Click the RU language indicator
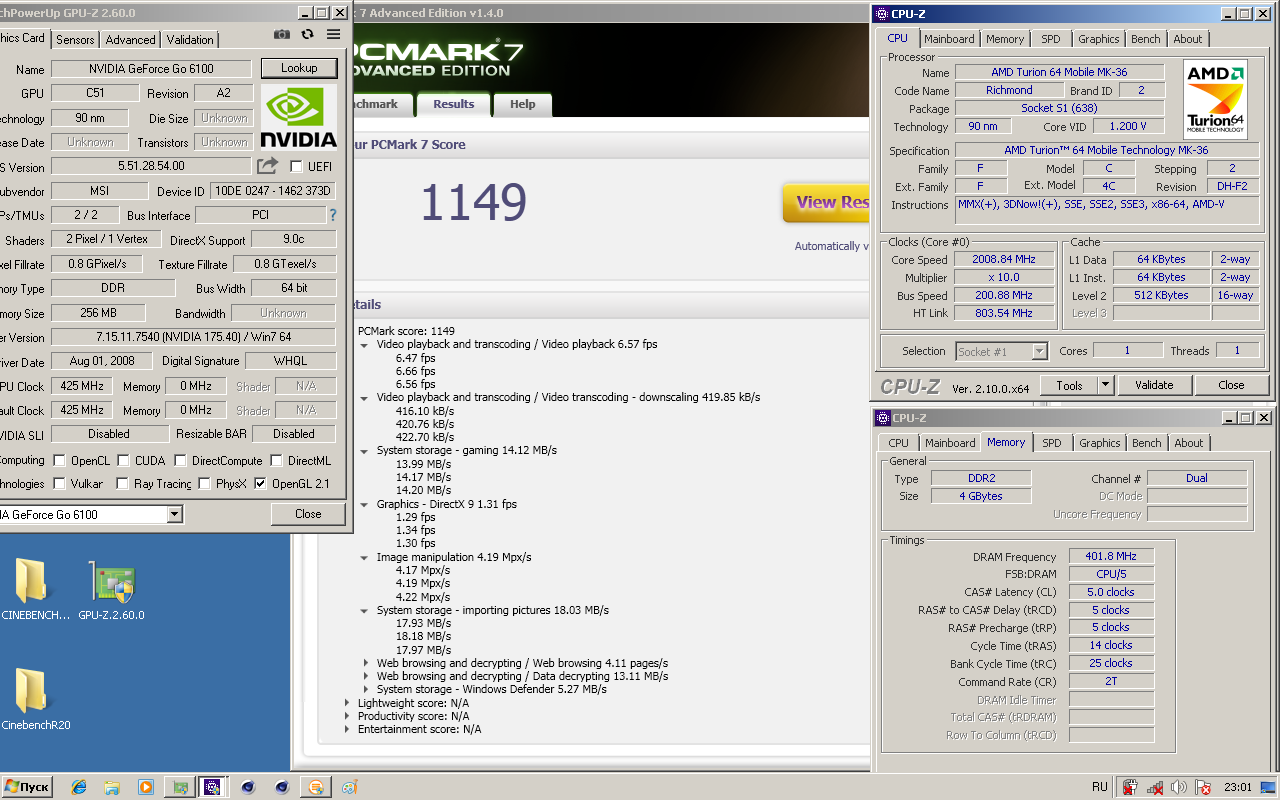The width and height of the screenshot is (1280, 800). coord(1100,787)
